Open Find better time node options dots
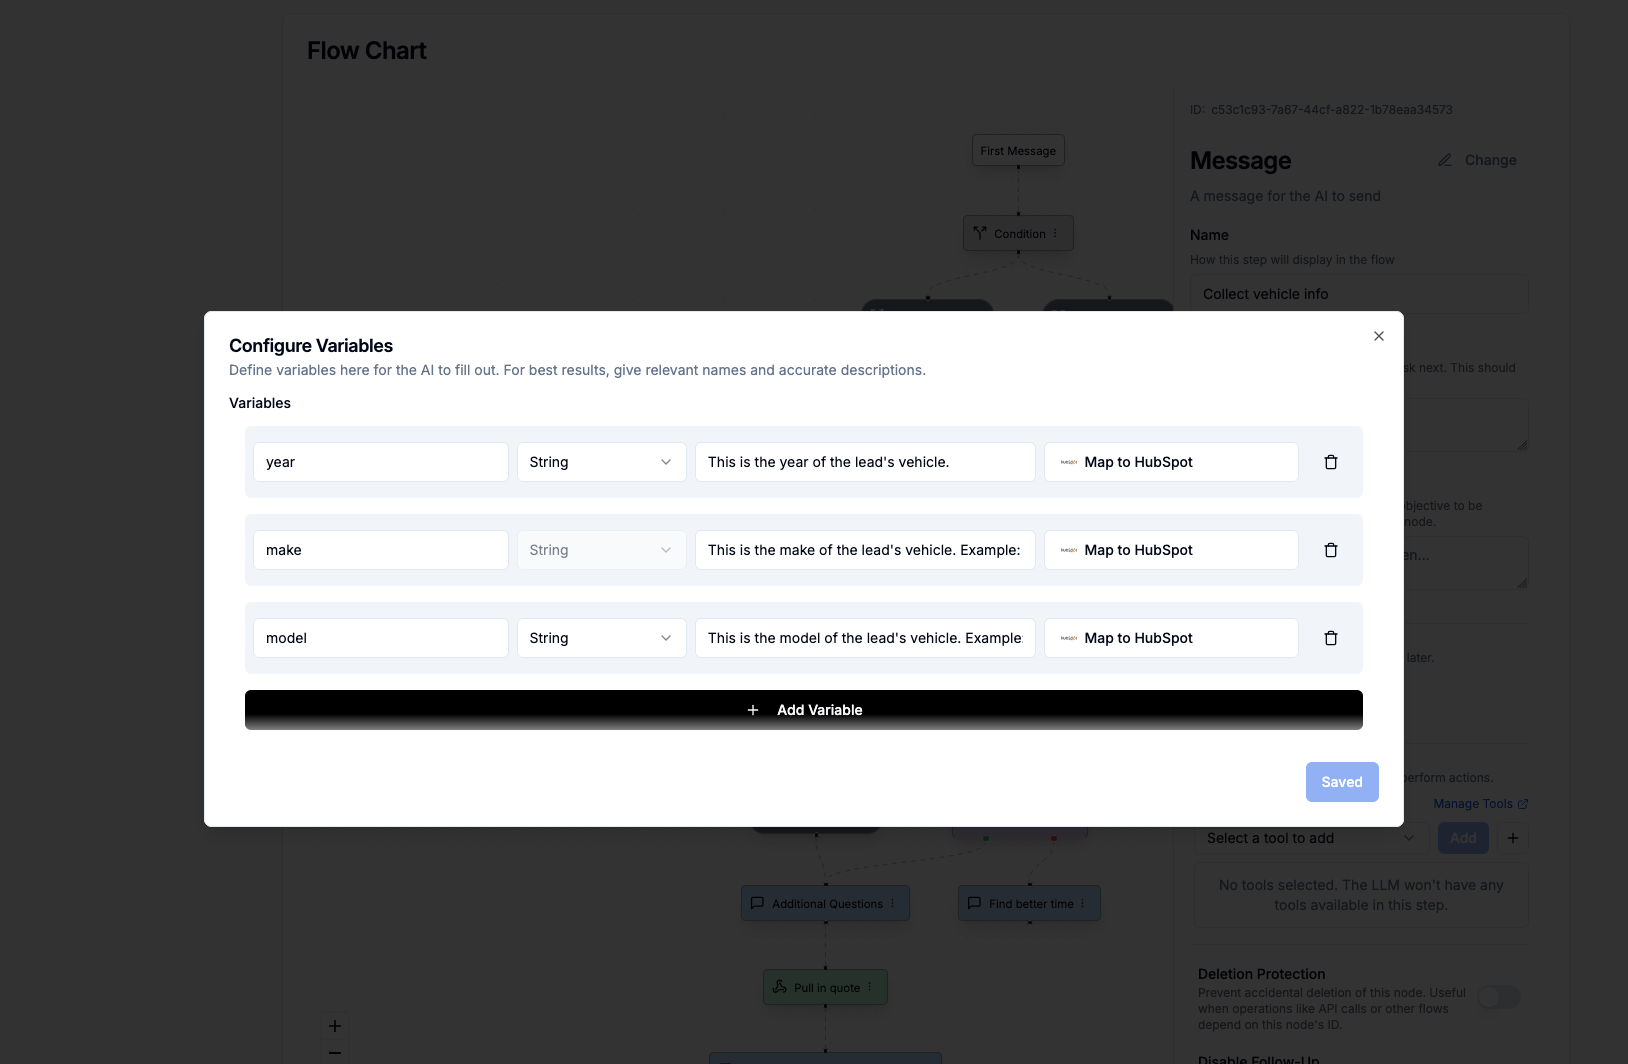Screen dimensions: 1628x1064 pos(1083,904)
